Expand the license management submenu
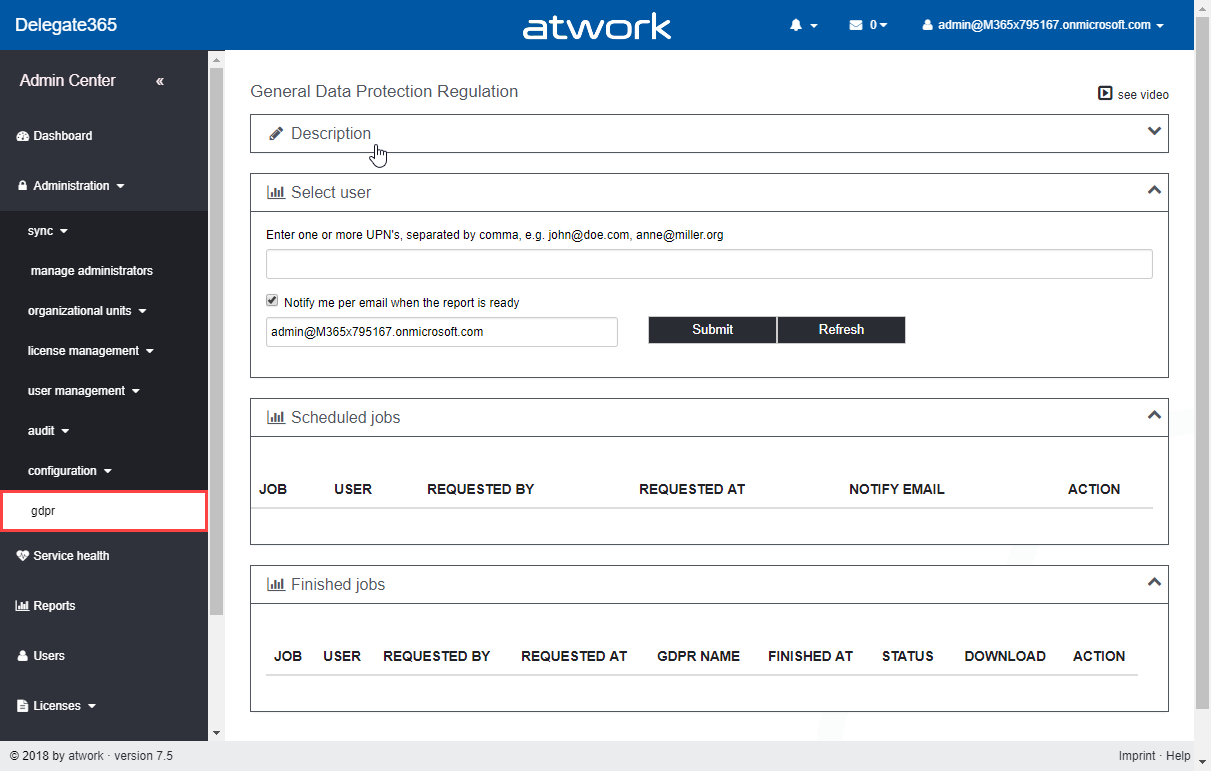 90,351
